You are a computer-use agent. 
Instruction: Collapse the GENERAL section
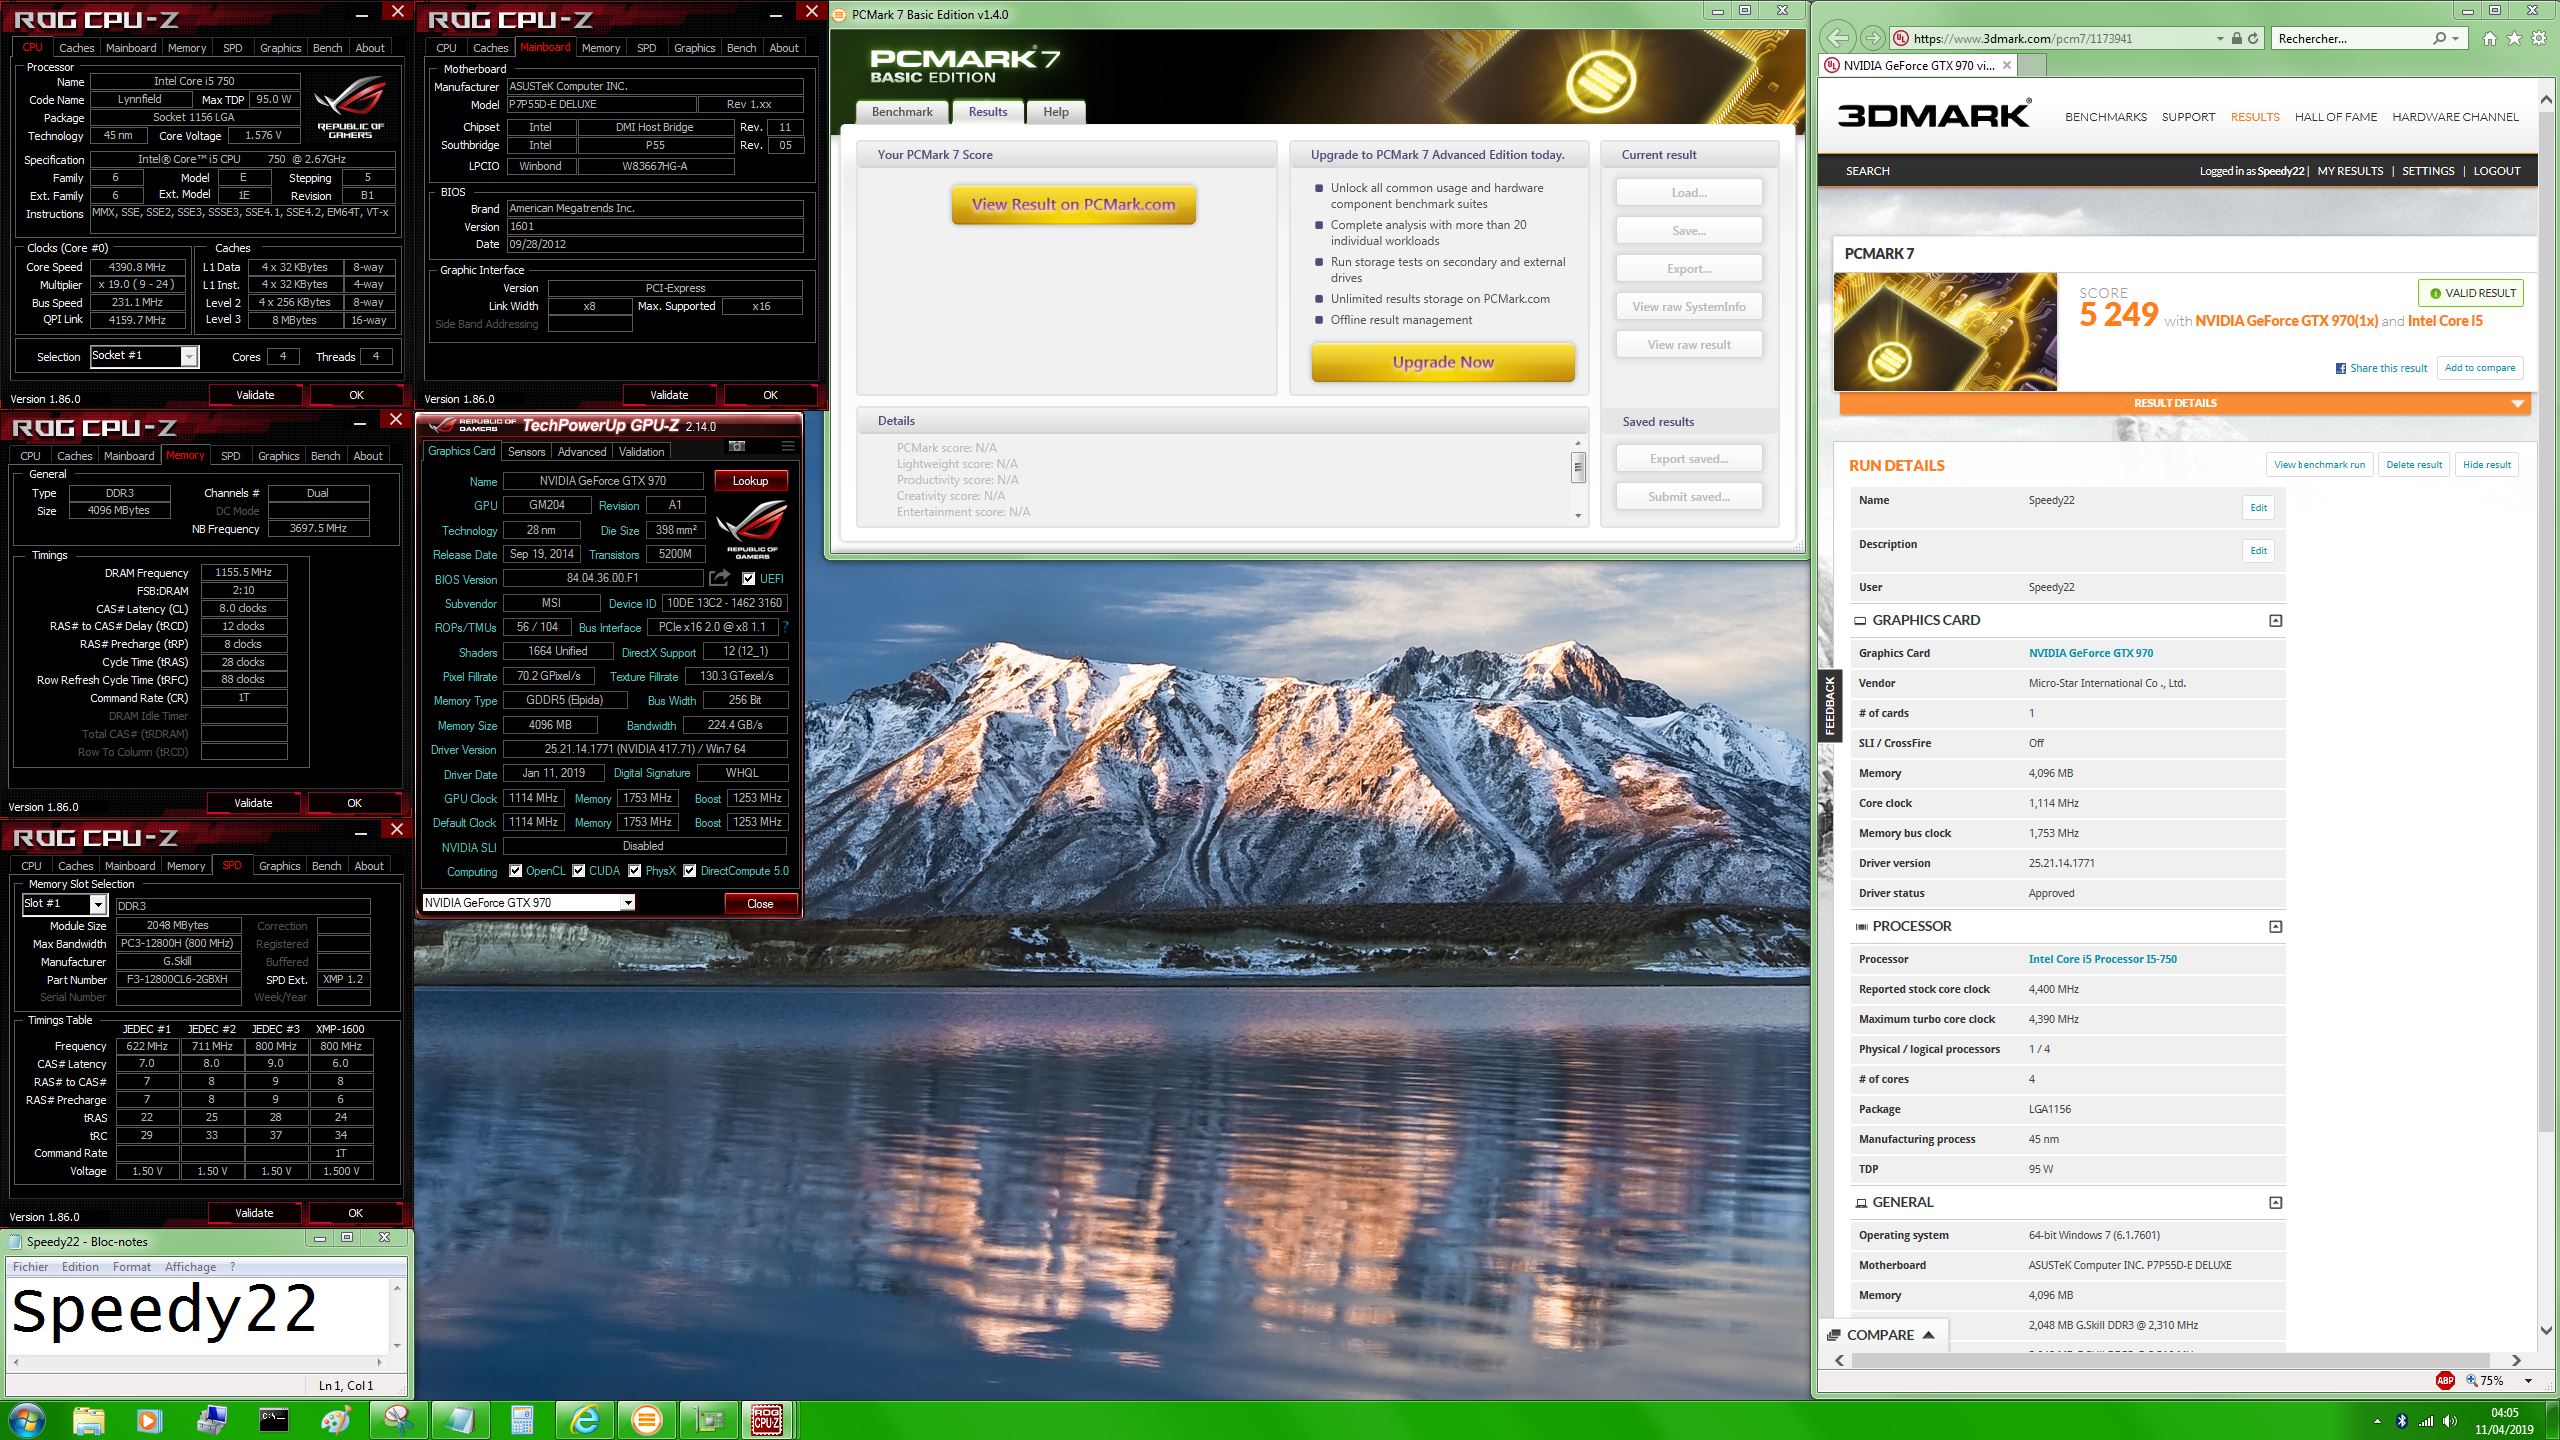[2275, 1203]
